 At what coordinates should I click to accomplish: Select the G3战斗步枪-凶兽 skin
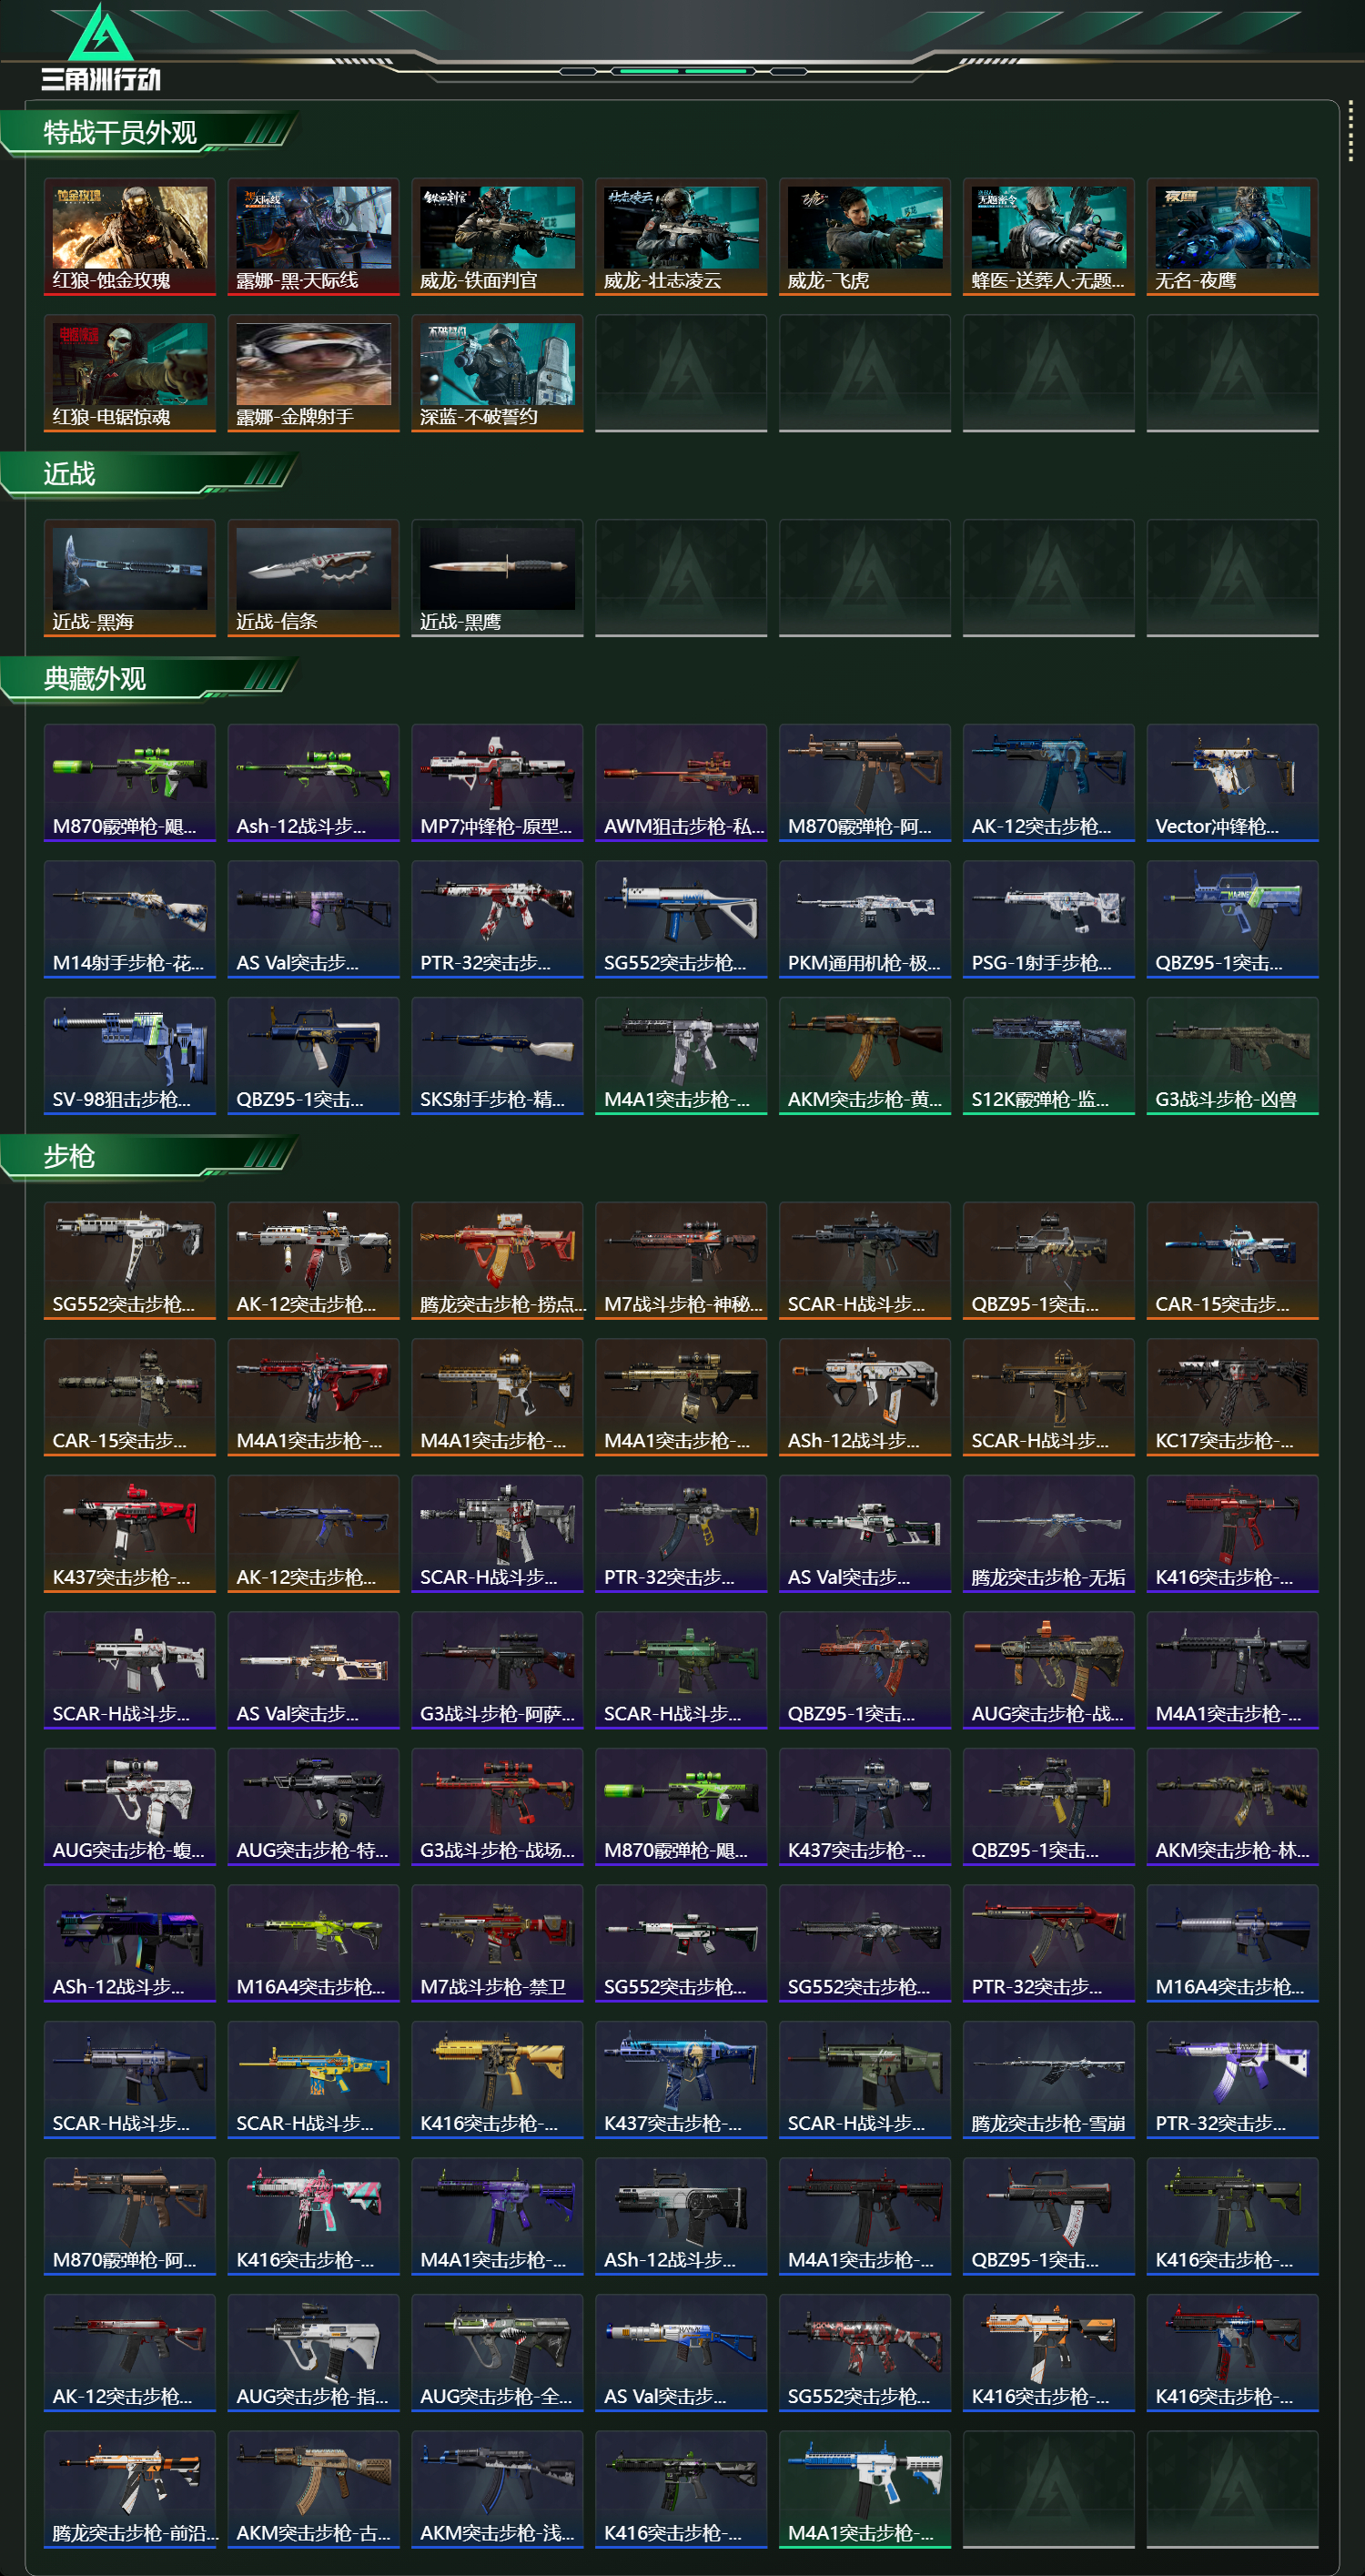tap(1232, 1056)
